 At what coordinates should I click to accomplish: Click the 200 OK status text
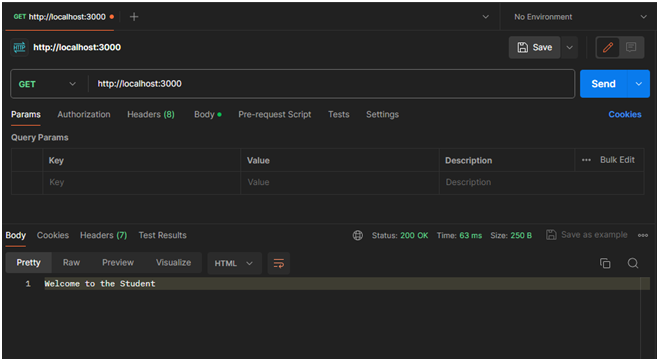pos(414,235)
